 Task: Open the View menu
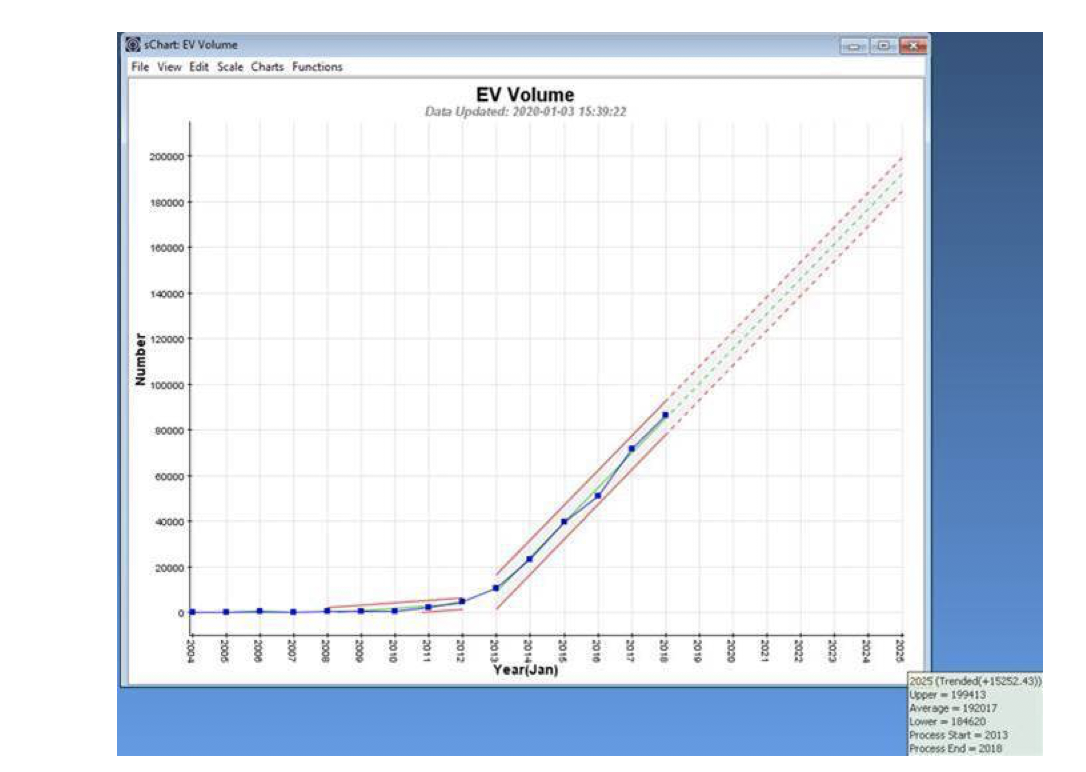coord(169,67)
